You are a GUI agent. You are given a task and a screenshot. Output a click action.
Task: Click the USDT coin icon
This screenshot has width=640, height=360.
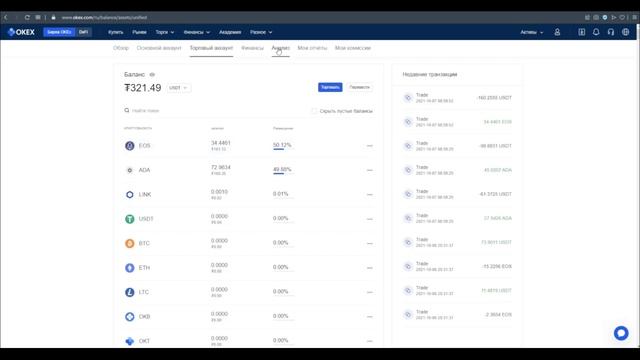129,219
